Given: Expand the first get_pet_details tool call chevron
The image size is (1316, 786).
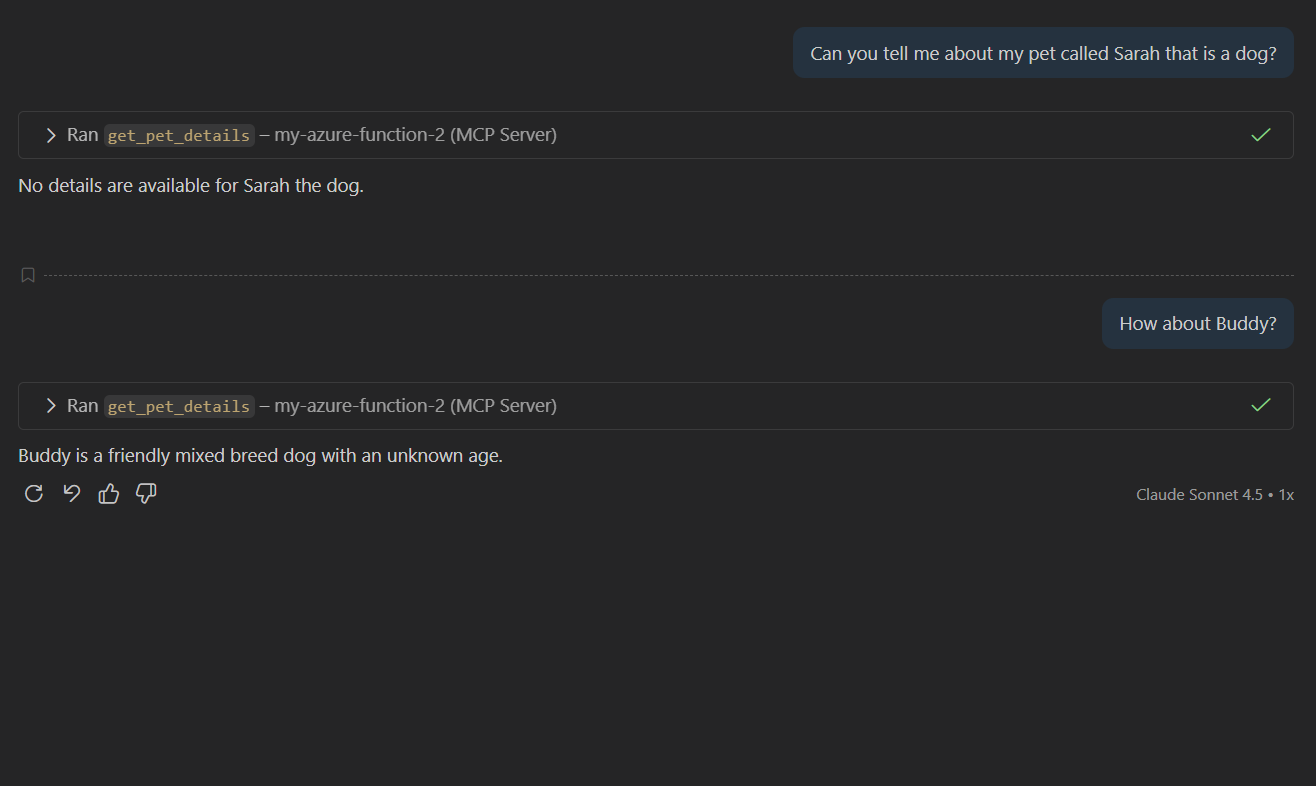Looking at the screenshot, I should coord(51,135).
